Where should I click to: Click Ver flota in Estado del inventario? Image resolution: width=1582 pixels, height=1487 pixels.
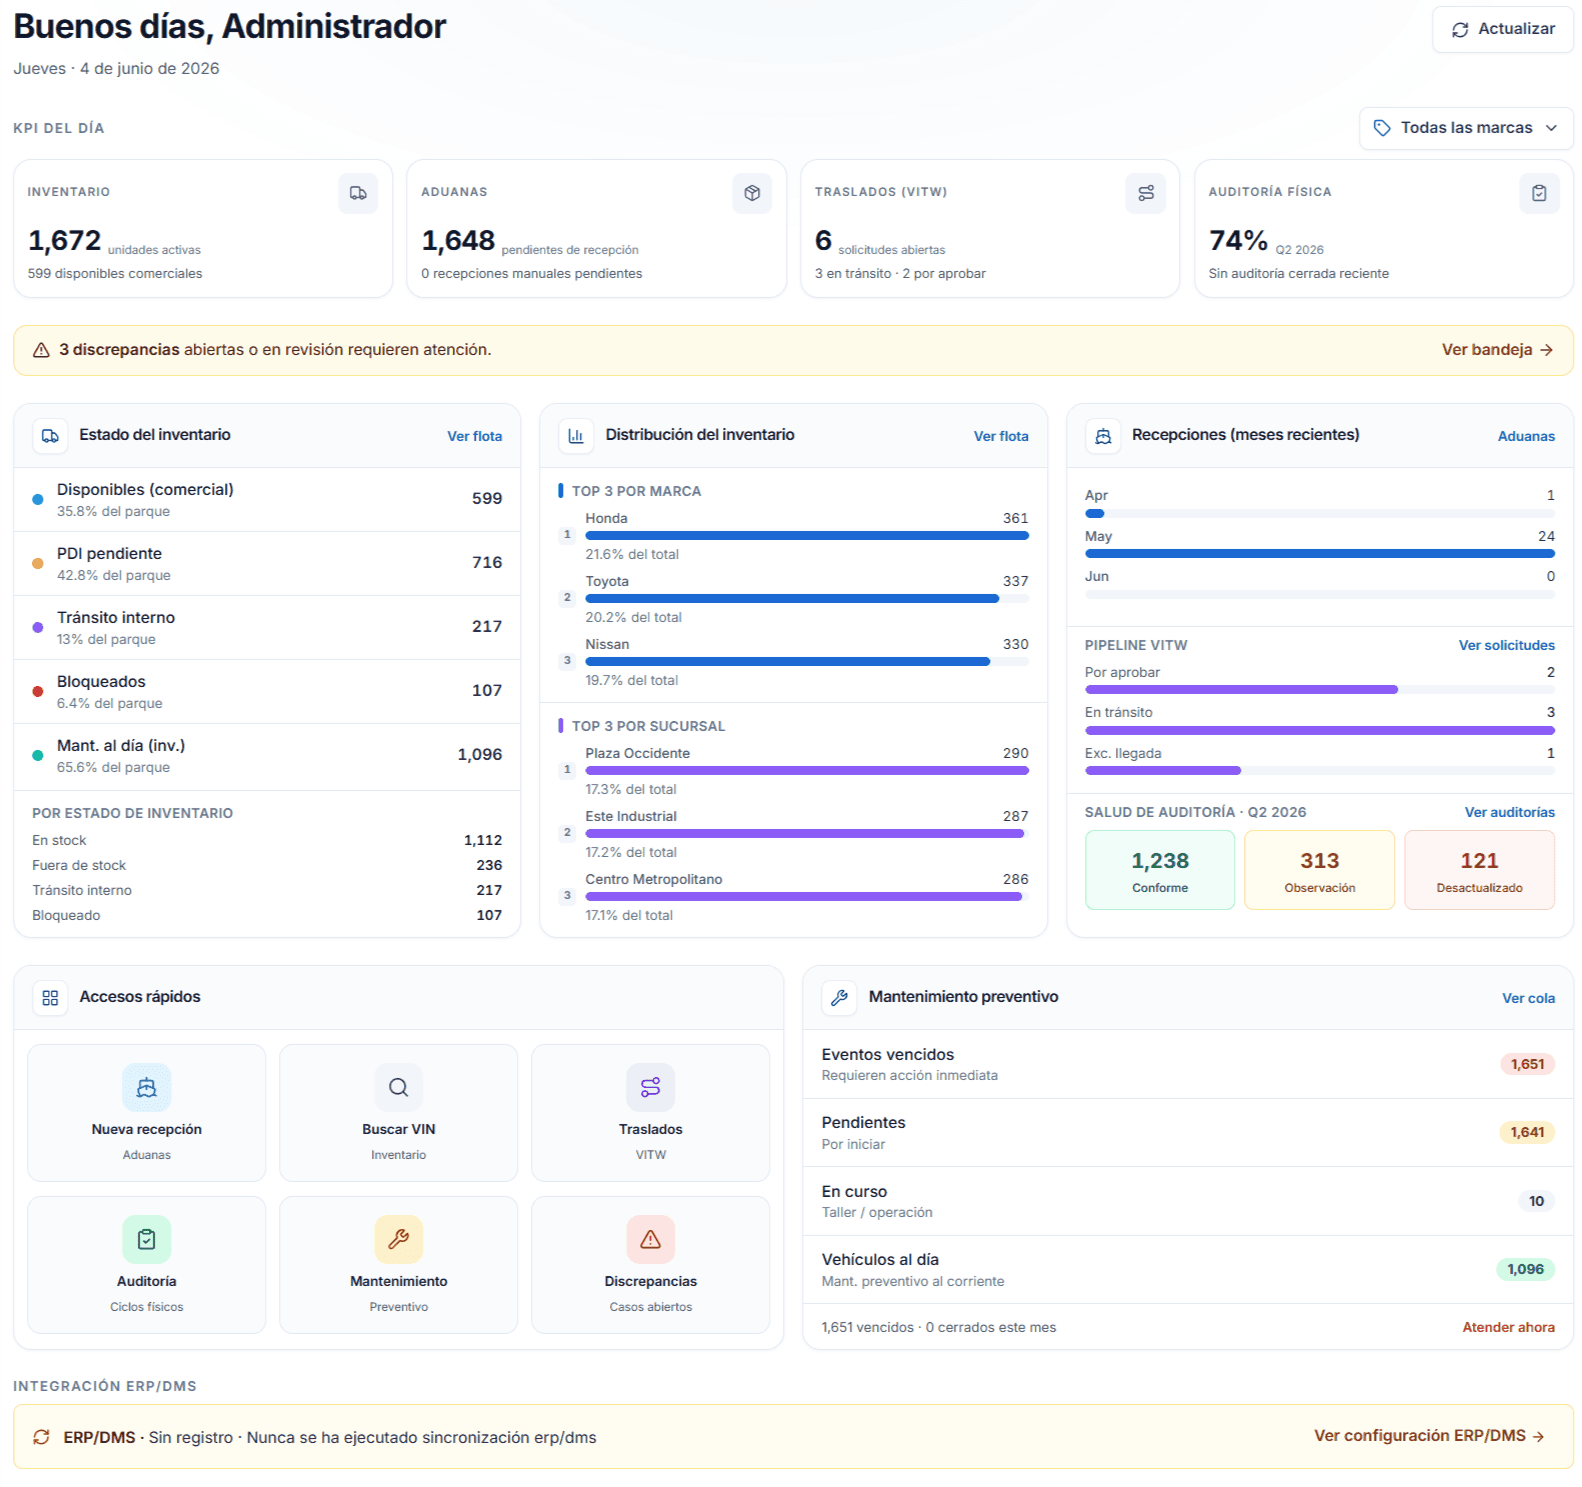coord(474,436)
